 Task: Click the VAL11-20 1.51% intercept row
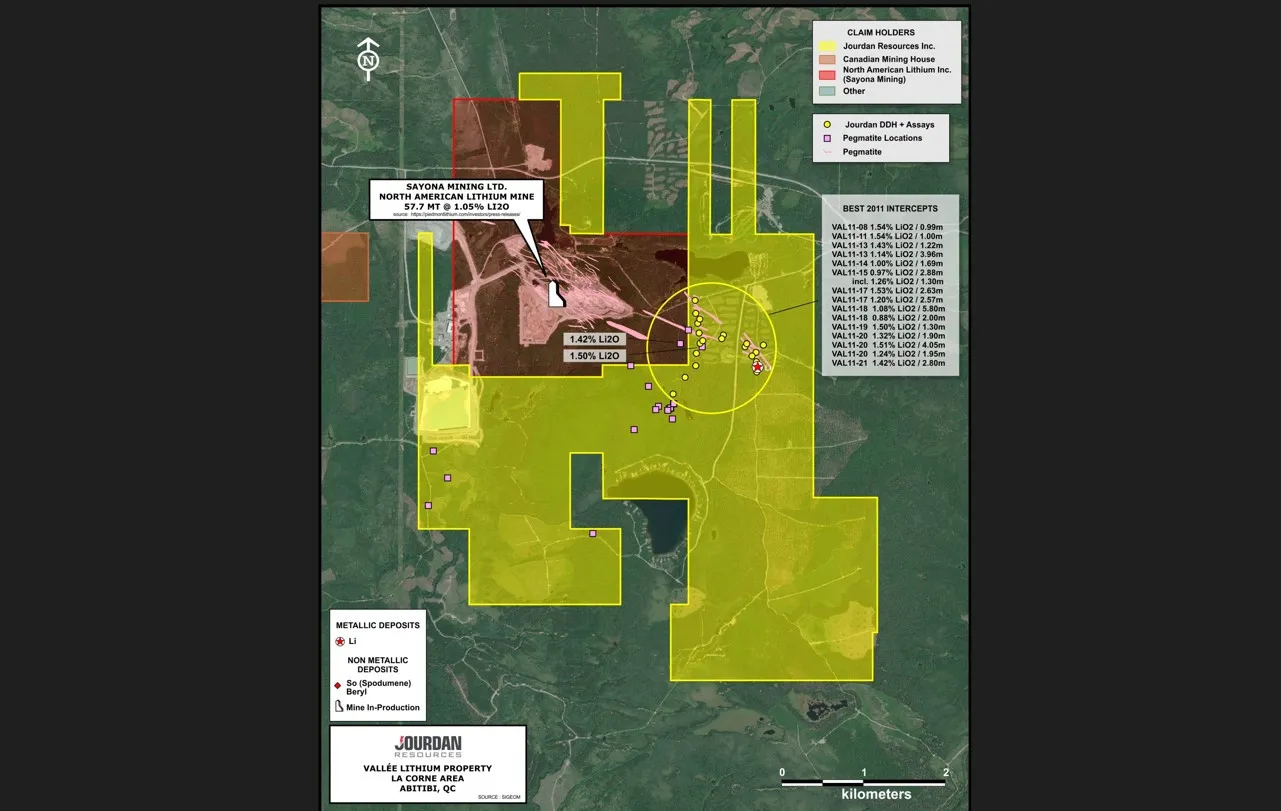tap(889, 345)
